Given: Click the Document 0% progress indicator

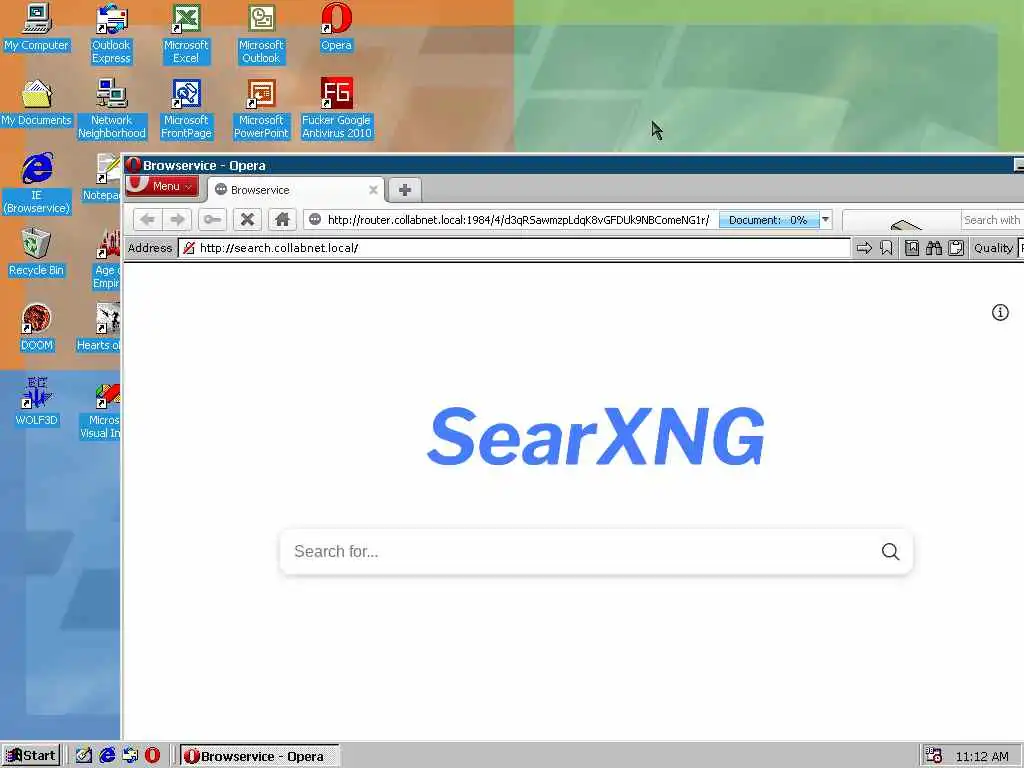Looking at the screenshot, I should point(768,220).
